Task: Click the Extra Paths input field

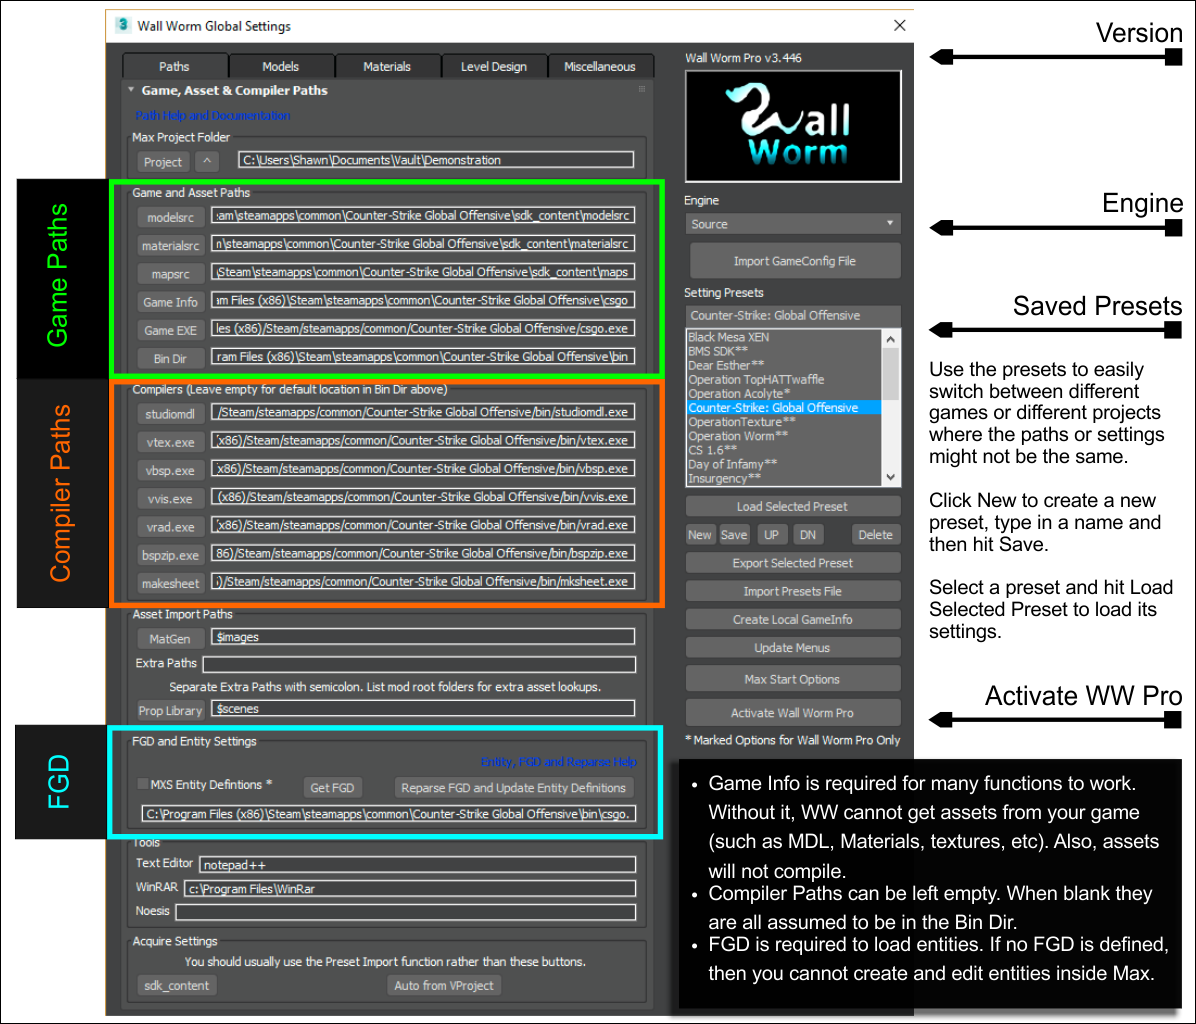Action: [x=419, y=665]
